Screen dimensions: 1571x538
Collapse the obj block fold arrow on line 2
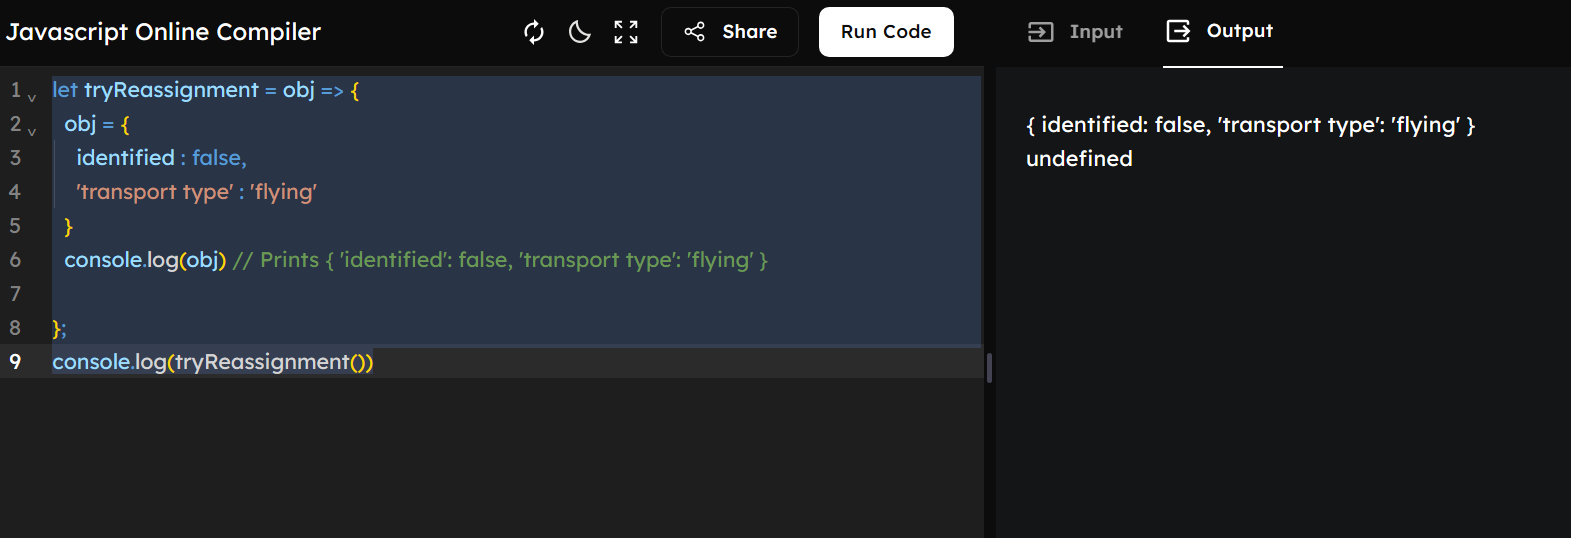pyautogui.click(x=32, y=131)
